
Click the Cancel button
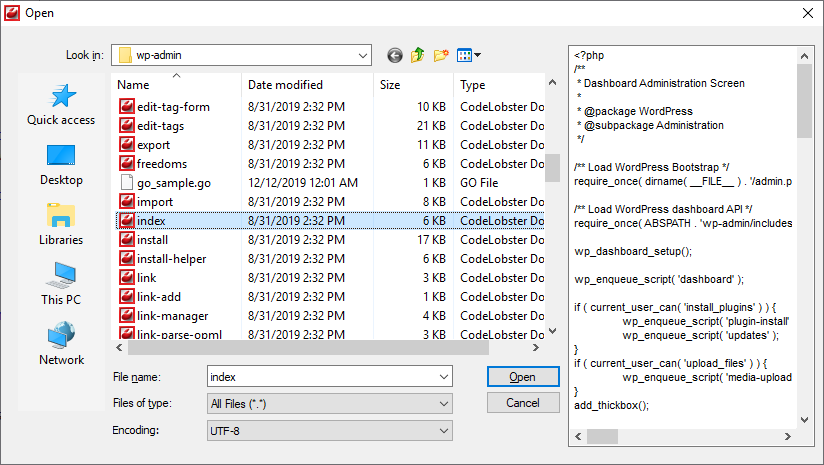click(x=523, y=403)
